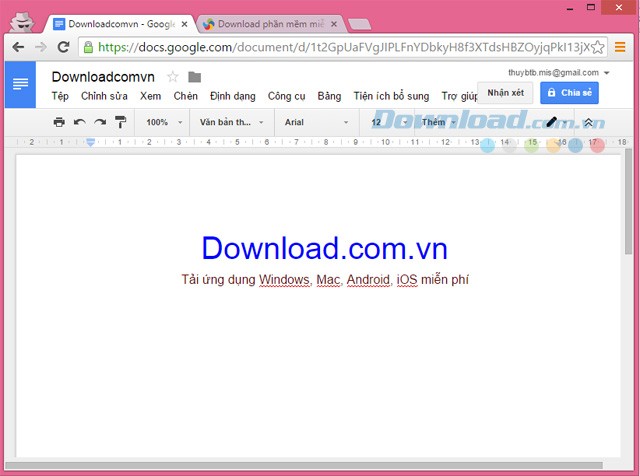Open the Chỉnh sửa menu

click(104, 96)
